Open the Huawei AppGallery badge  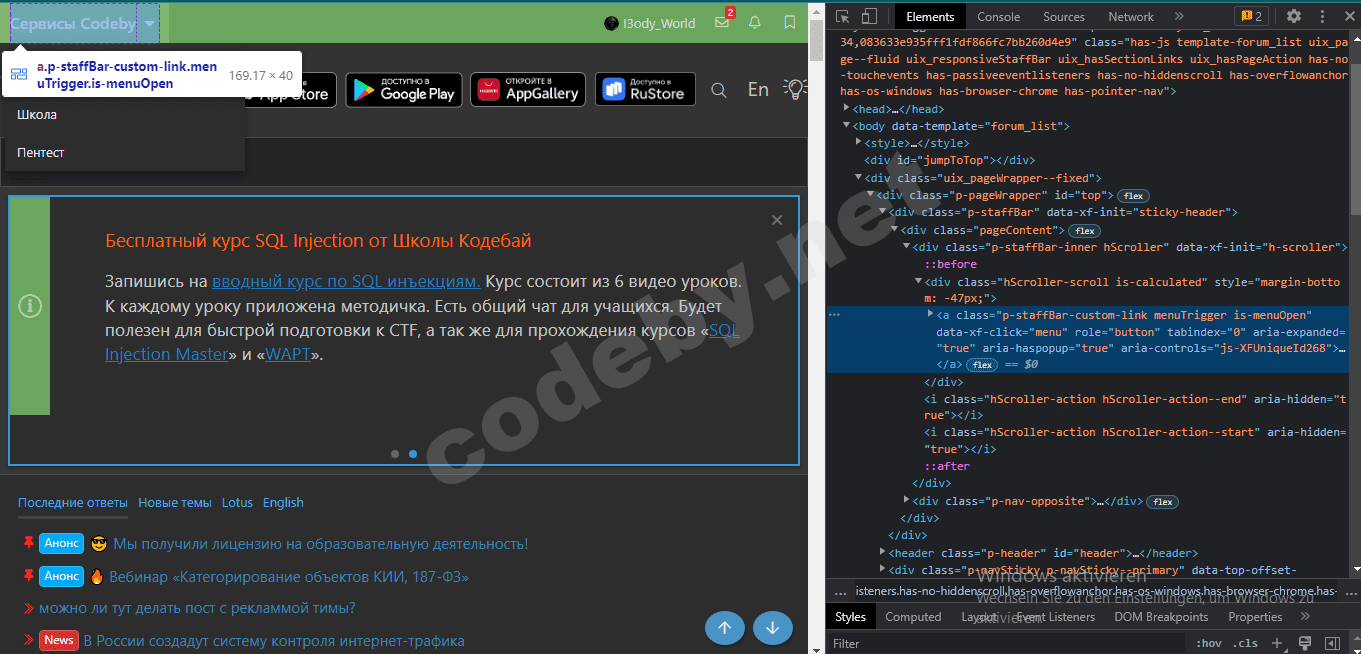(x=529, y=90)
